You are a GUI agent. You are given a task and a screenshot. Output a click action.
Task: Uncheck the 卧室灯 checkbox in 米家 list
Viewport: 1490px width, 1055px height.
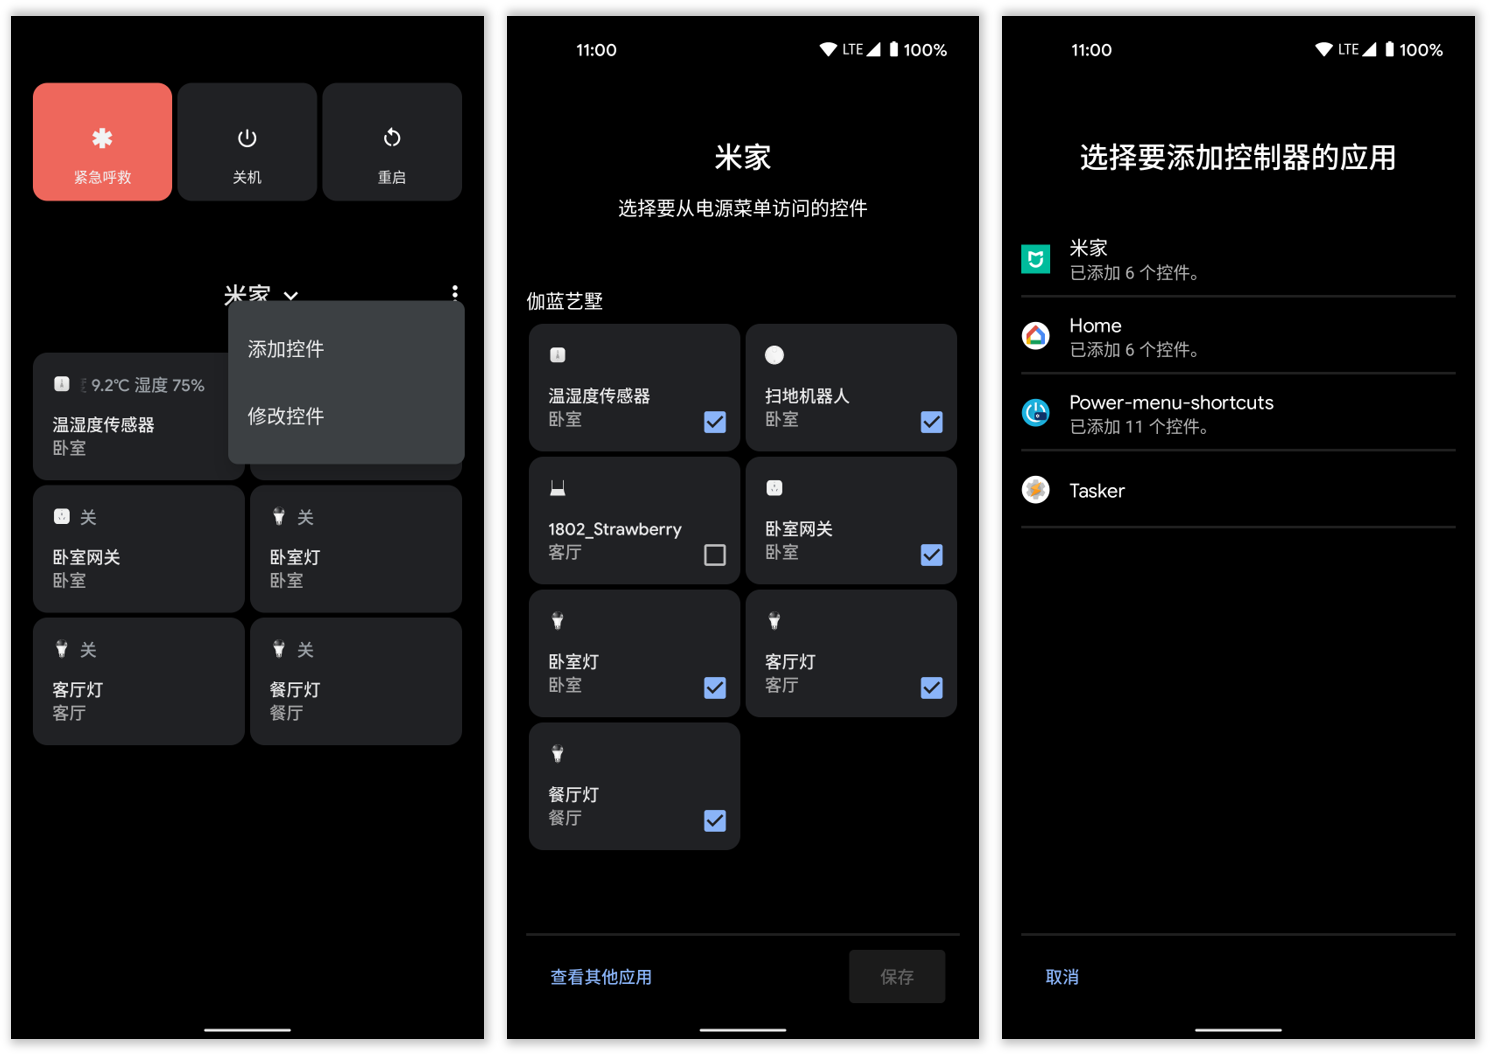715,688
